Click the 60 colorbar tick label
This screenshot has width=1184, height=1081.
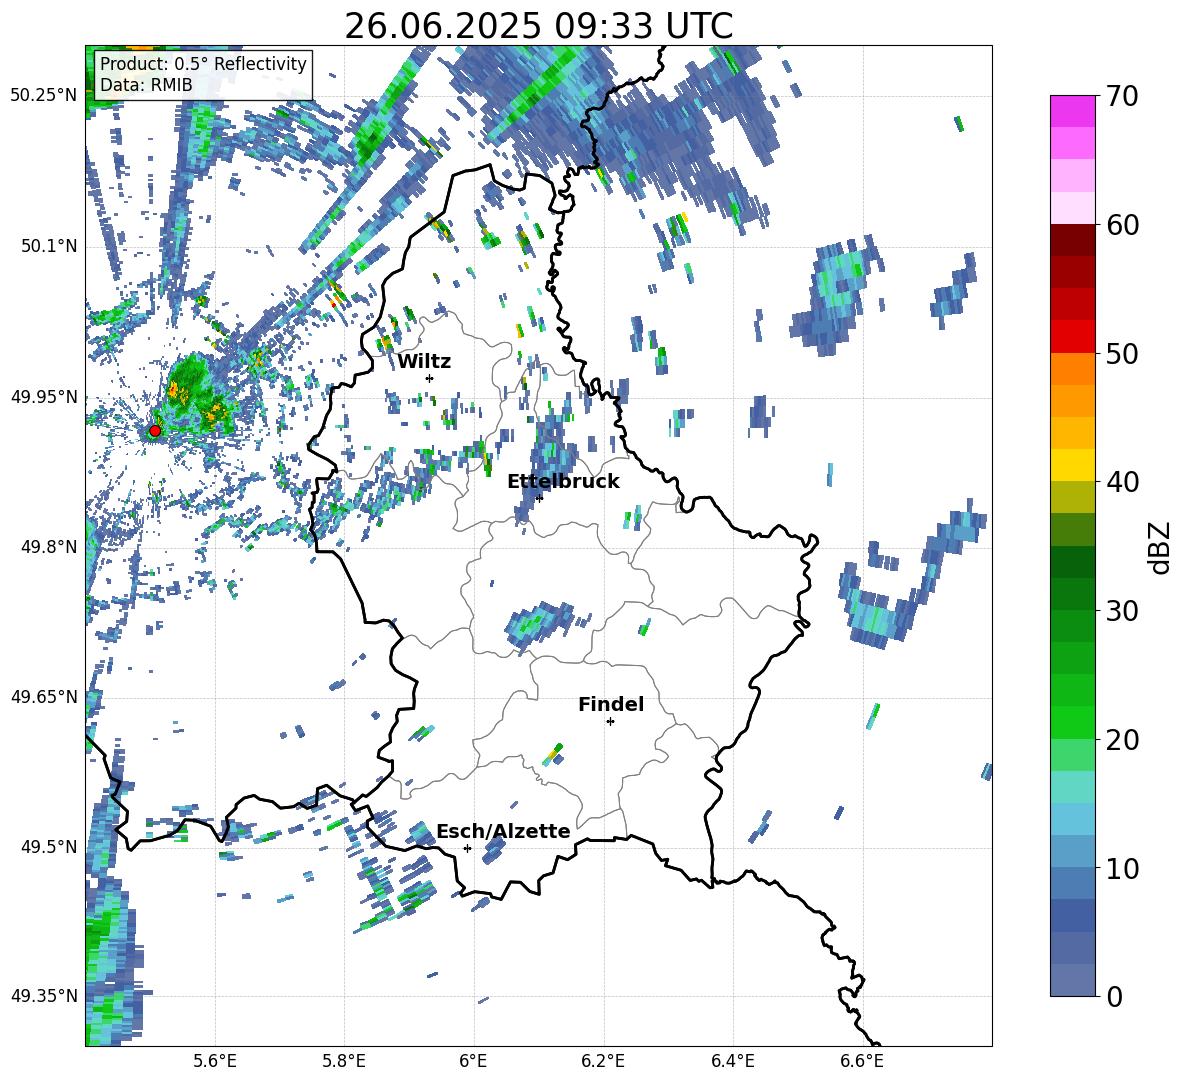tap(1122, 225)
